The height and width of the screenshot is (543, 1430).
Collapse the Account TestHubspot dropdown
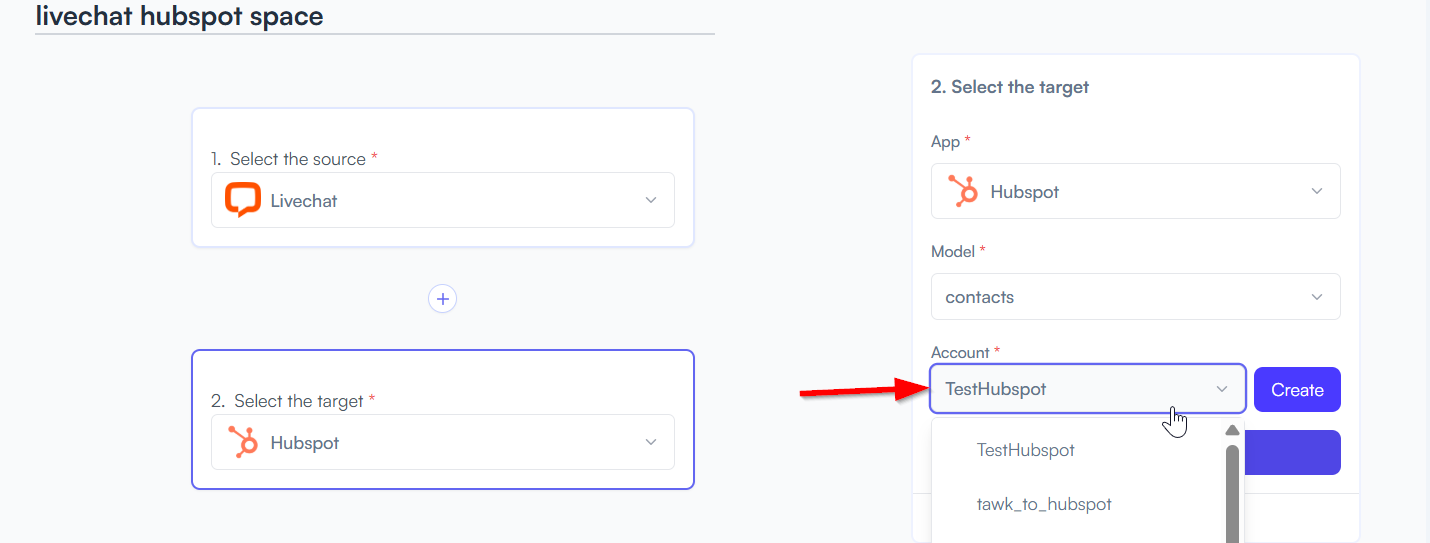(x=1088, y=389)
